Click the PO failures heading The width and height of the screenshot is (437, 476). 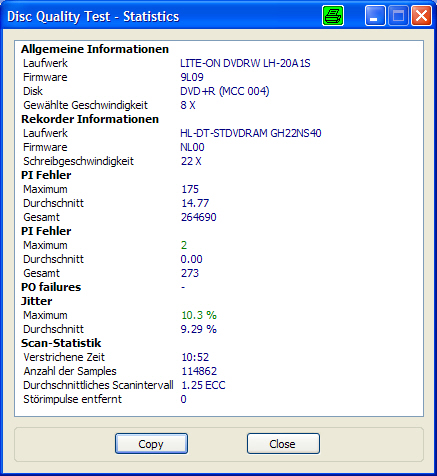[x=51, y=287]
